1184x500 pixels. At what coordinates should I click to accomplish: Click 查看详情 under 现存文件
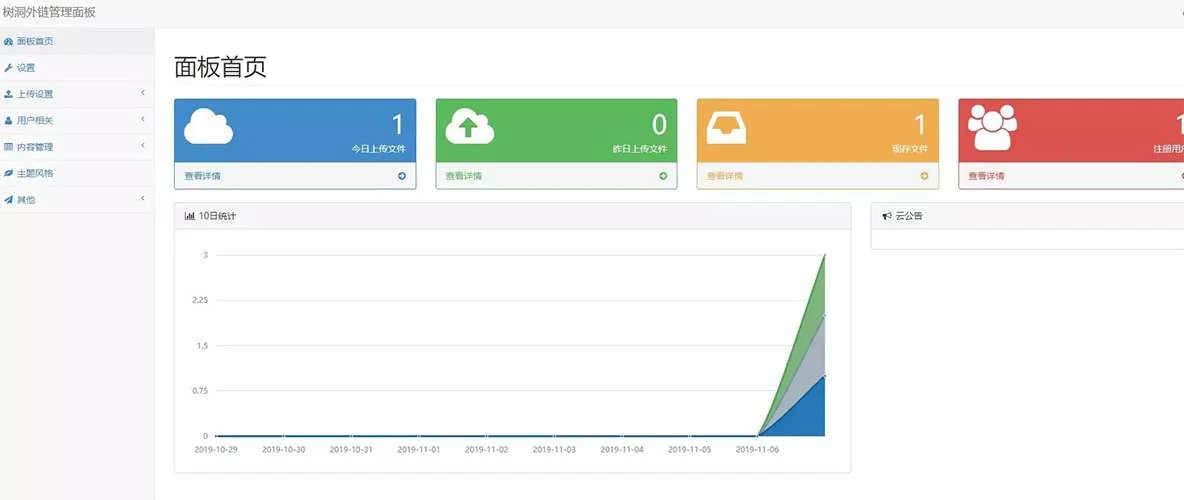pos(725,176)
